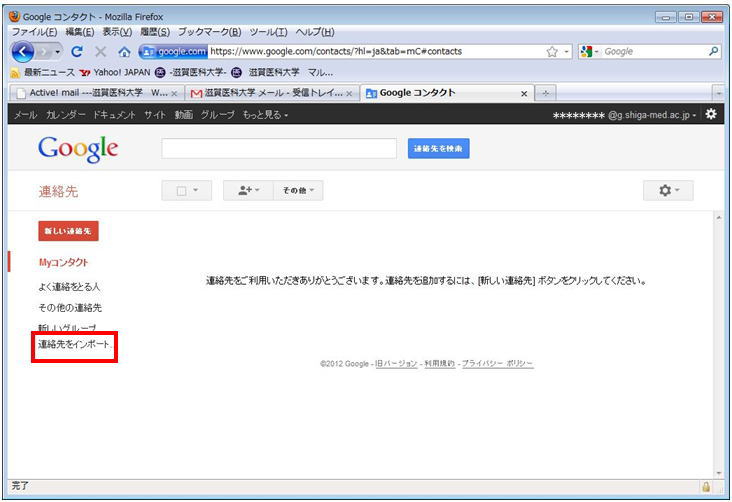The height and width of the screenshot is (502, 732).
Task: Open the 最新ニュース feed bookmark
Action: [43, 72]
